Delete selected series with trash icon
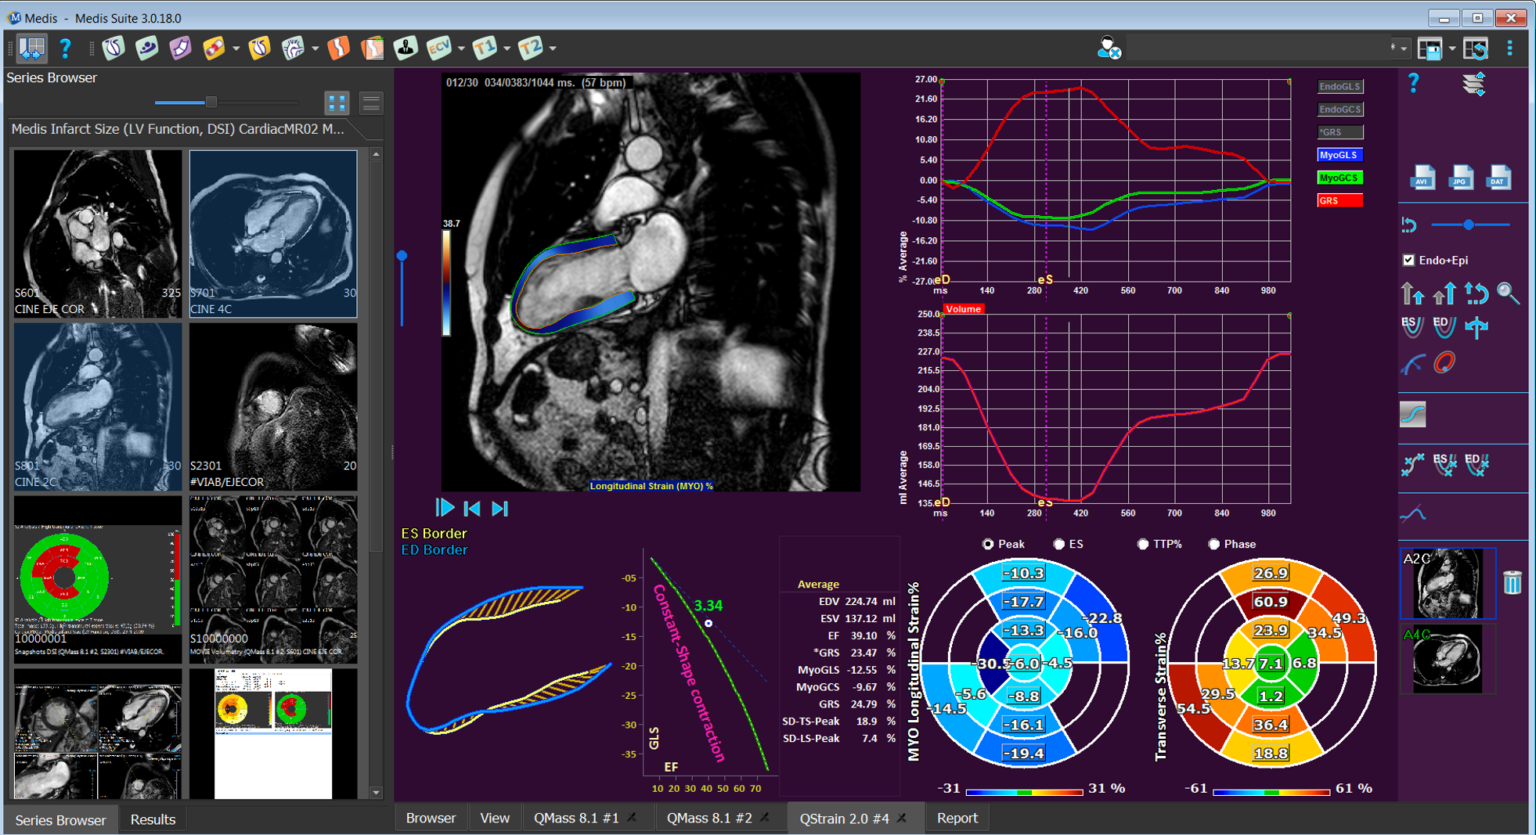Screen dimensions: 1536x835 (1512, 581)
